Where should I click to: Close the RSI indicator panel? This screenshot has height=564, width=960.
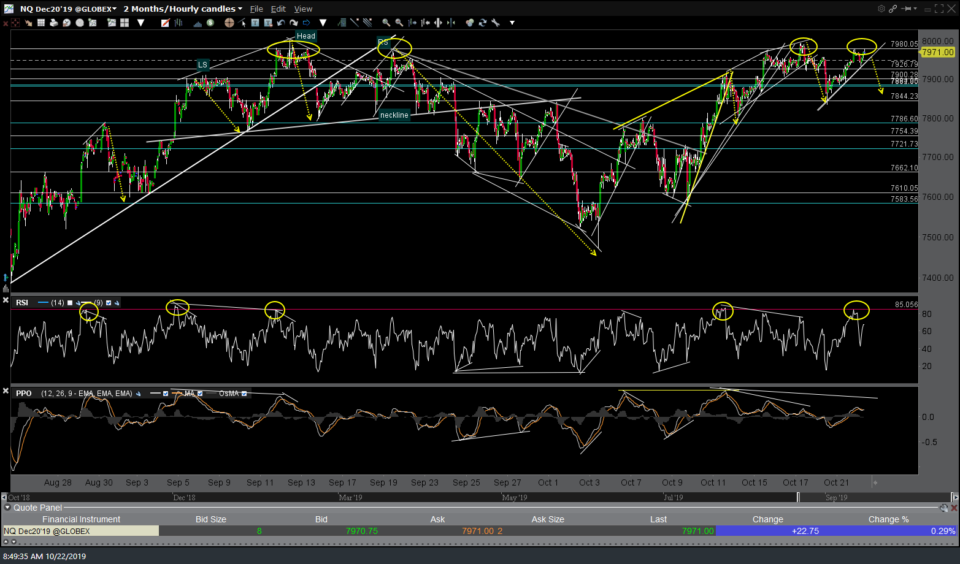(6, 300)
